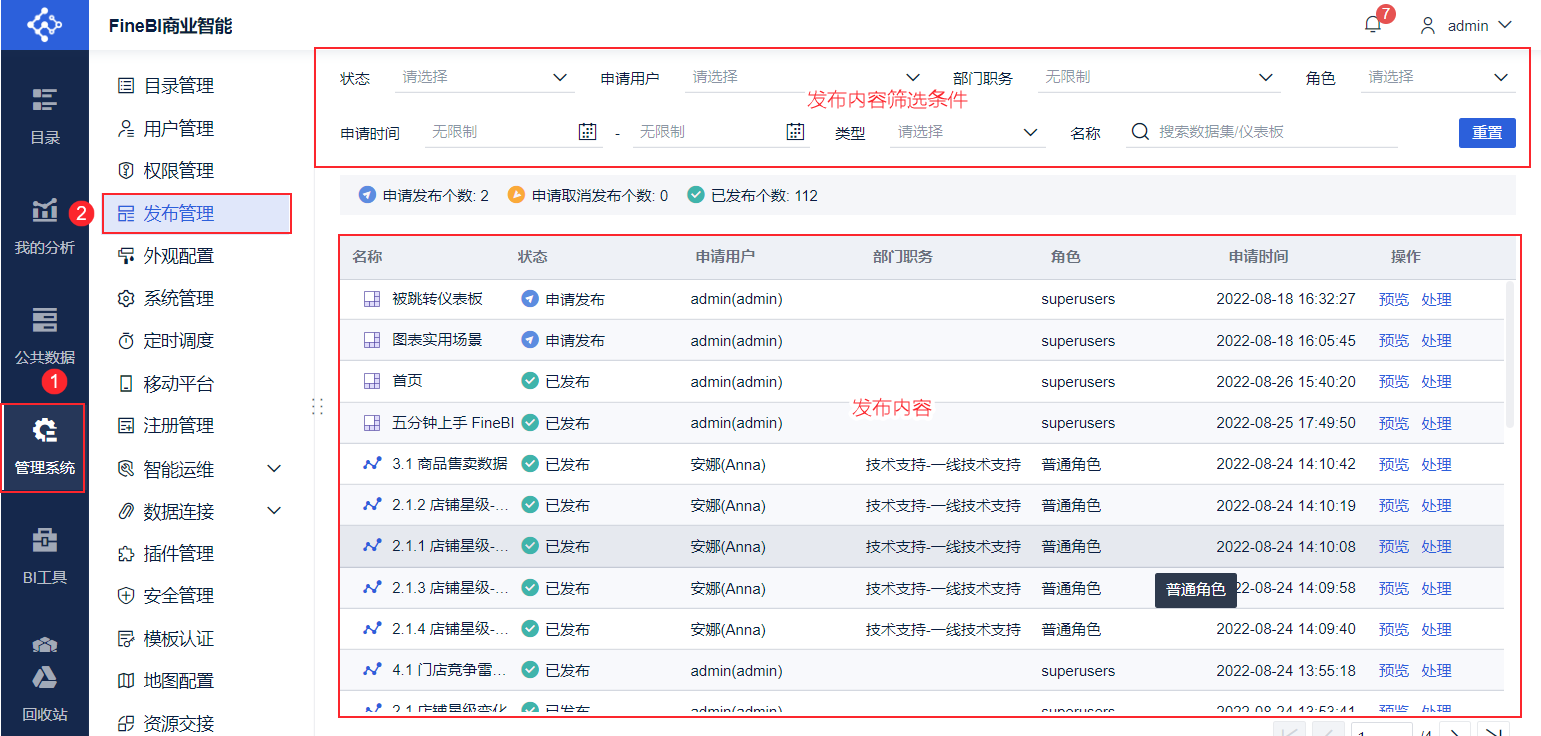Click the name search input field
Screen dimensions: 1541x736
click(1275, 132)
